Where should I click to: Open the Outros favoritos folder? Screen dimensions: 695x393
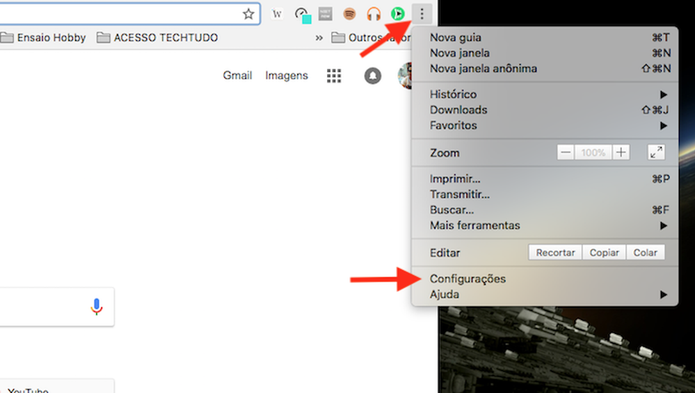click(371, 38)
